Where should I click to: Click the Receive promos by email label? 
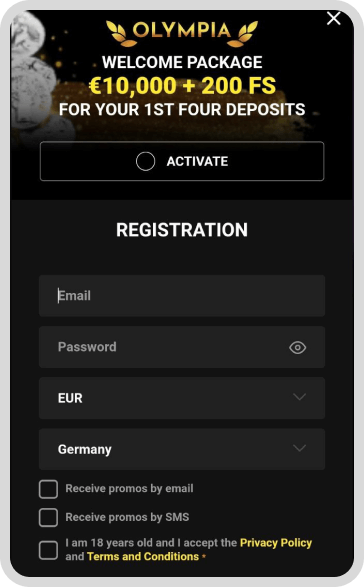[130, 489]
